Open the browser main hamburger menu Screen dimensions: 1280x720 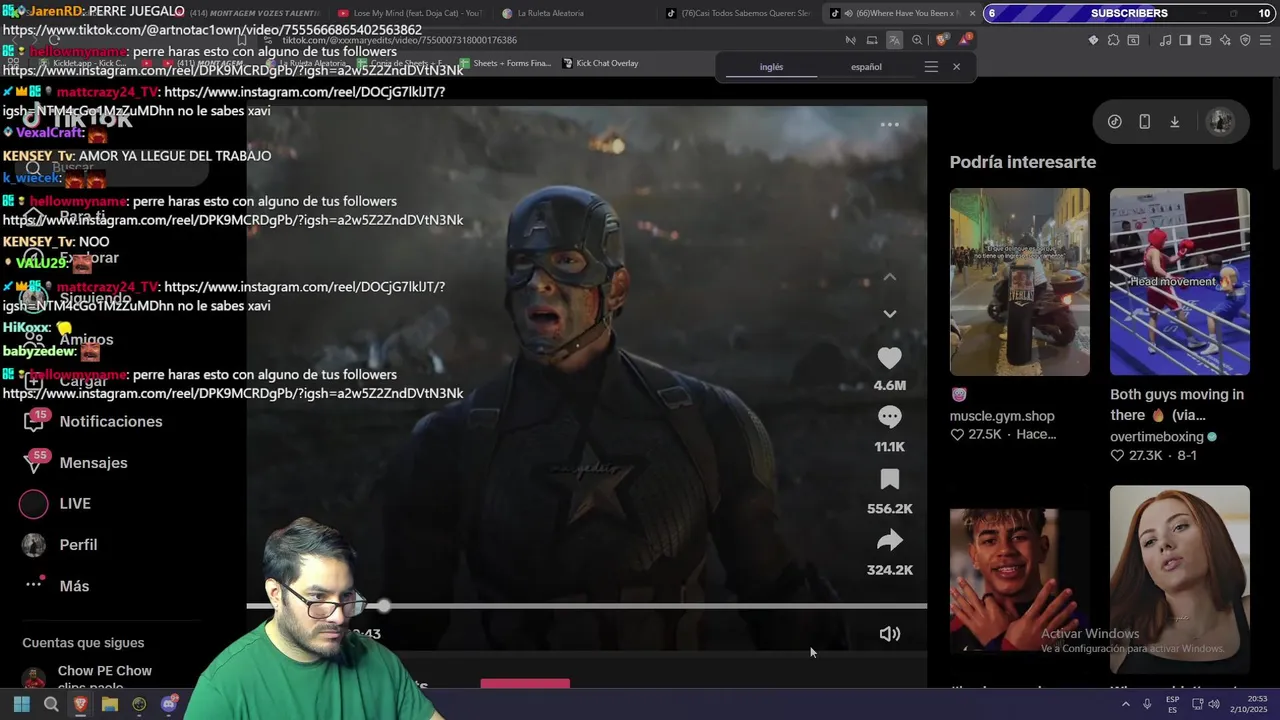[x=1265, y=40]
